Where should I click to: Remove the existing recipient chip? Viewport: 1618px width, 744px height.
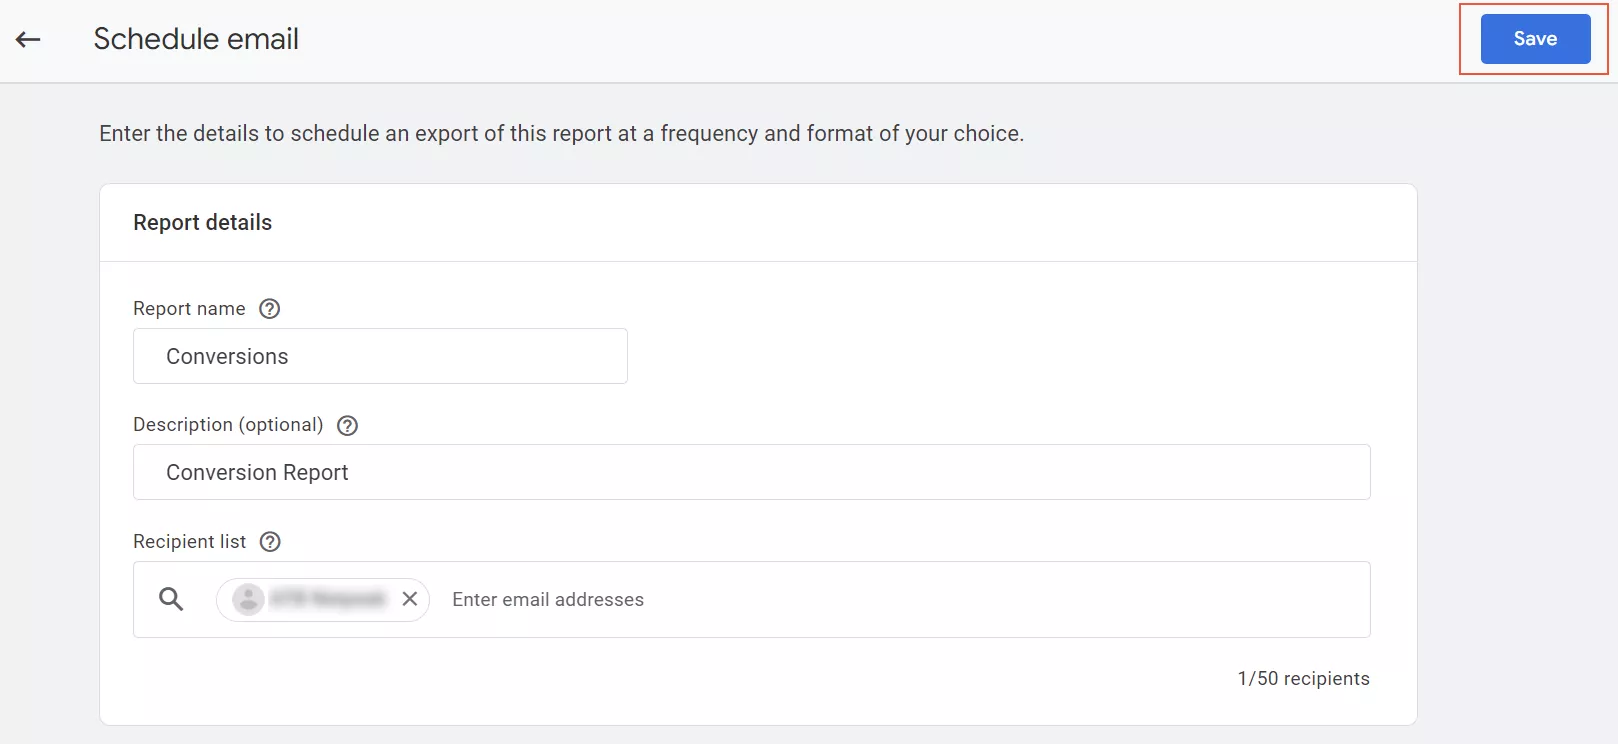click(x=410, y=599)
